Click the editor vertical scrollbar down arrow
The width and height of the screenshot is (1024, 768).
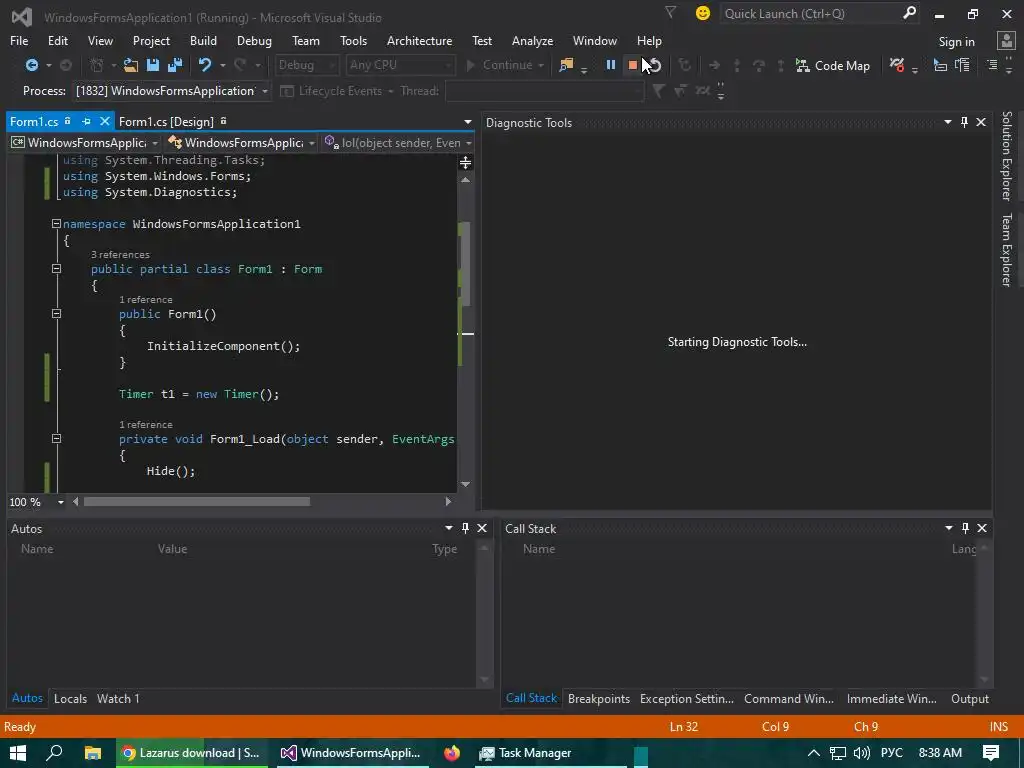[x=466, y=484]
